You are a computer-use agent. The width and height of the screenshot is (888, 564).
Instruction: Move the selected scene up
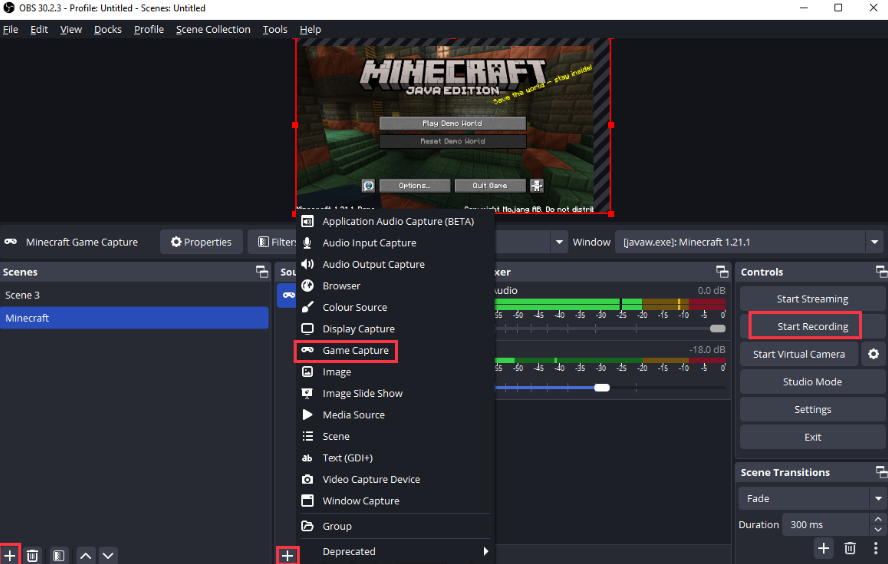(86, 556)
